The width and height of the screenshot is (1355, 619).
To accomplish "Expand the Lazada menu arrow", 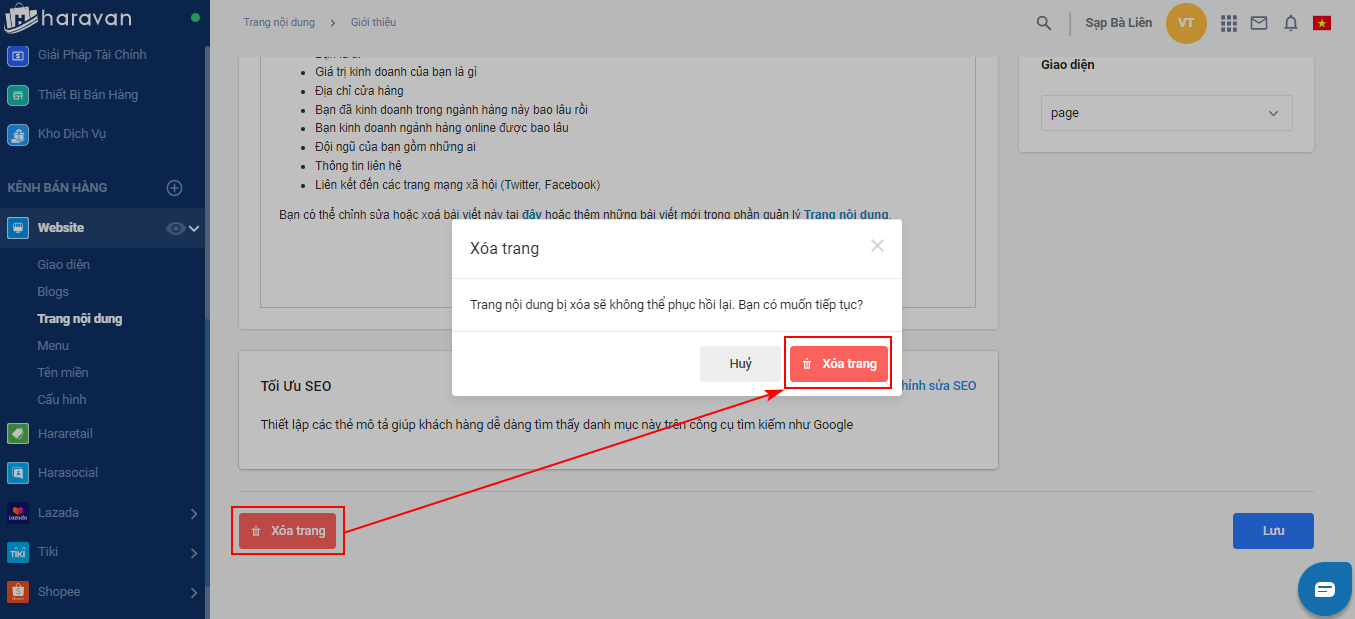I will (x=194, y=514).
